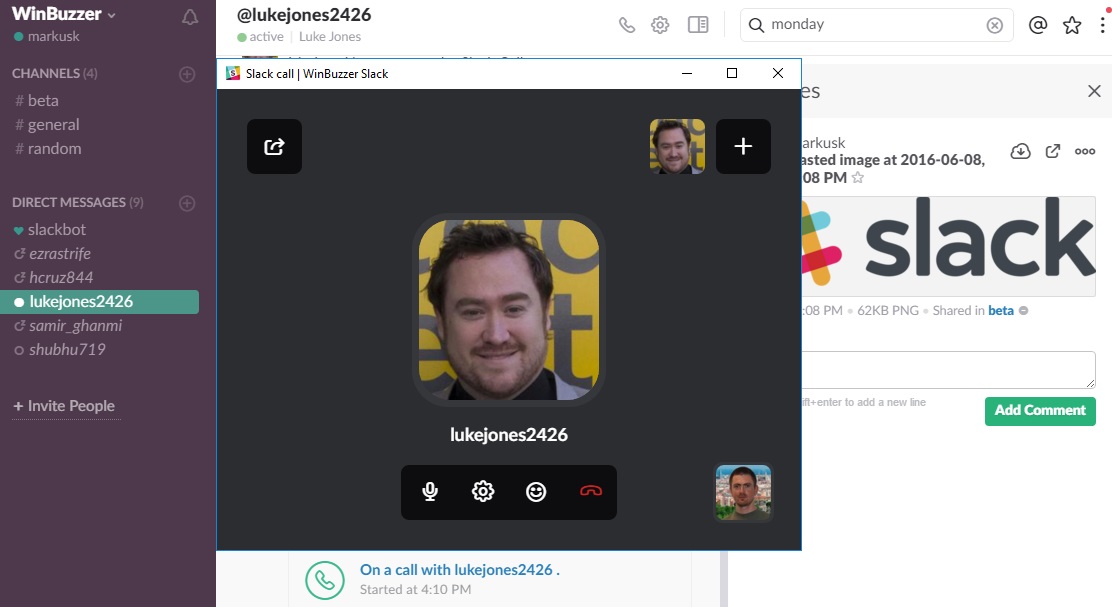Clear the 'monday' search with the X icon
Screen dimensions: 1112x607
pyautogui.click(x=994, y=25)
